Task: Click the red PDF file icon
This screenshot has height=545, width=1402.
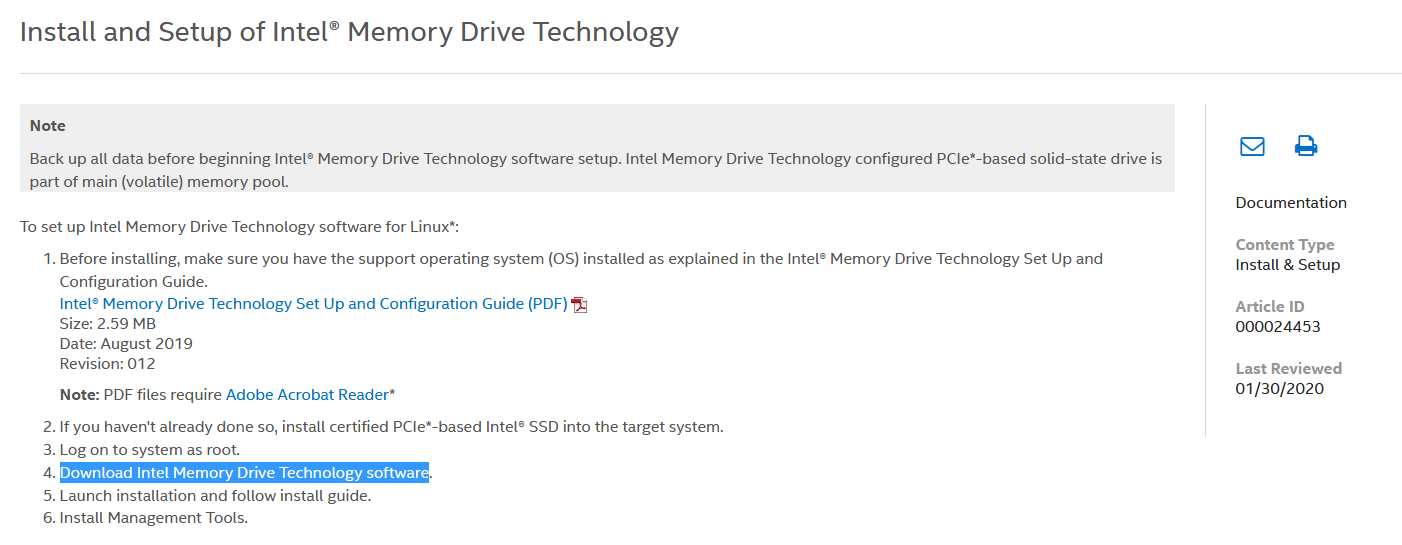Action: pyautogui.click(x=579, y=305)
